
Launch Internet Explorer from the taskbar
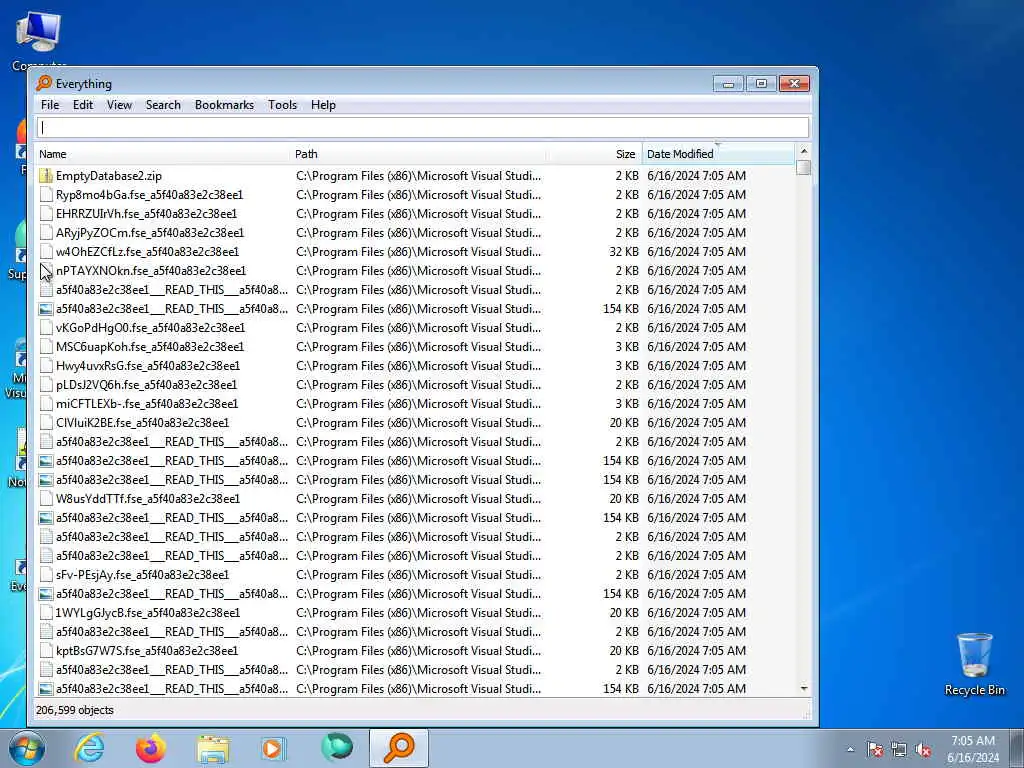pyautogui.click(x=89, y=748)
